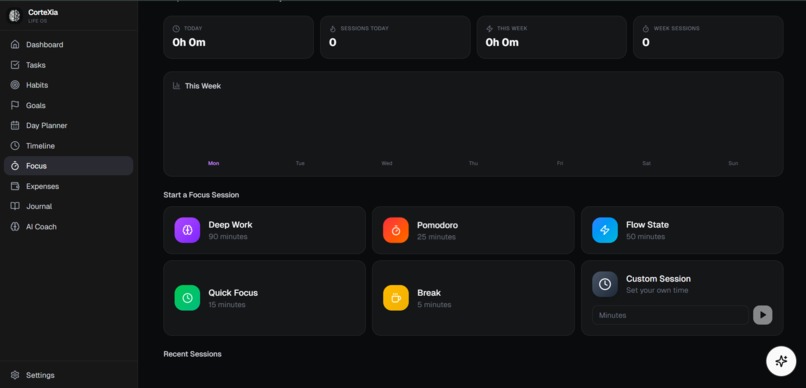
Task: Open the Expenses page
Action: (68, 186)
